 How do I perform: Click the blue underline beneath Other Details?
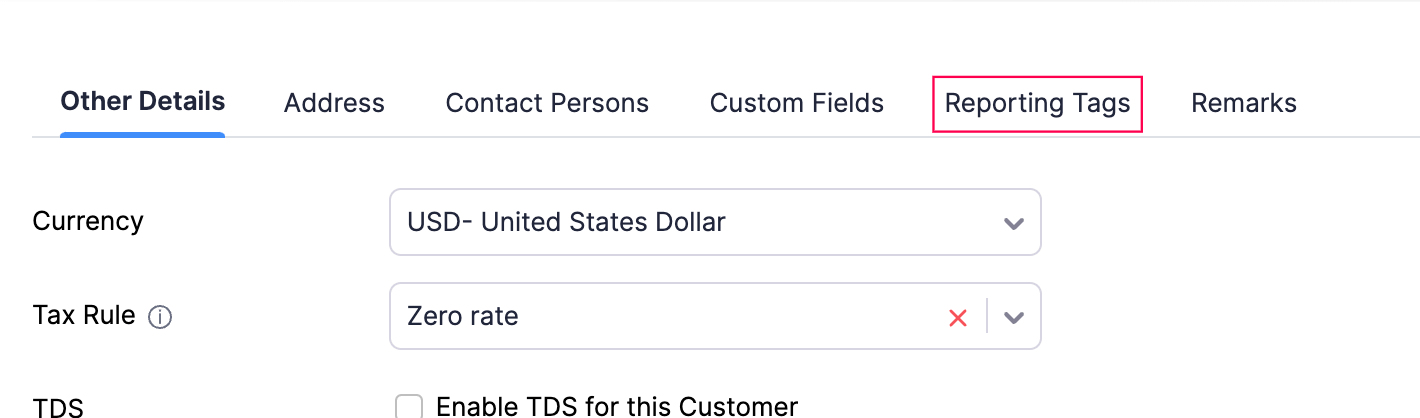[x=142, y=134]
